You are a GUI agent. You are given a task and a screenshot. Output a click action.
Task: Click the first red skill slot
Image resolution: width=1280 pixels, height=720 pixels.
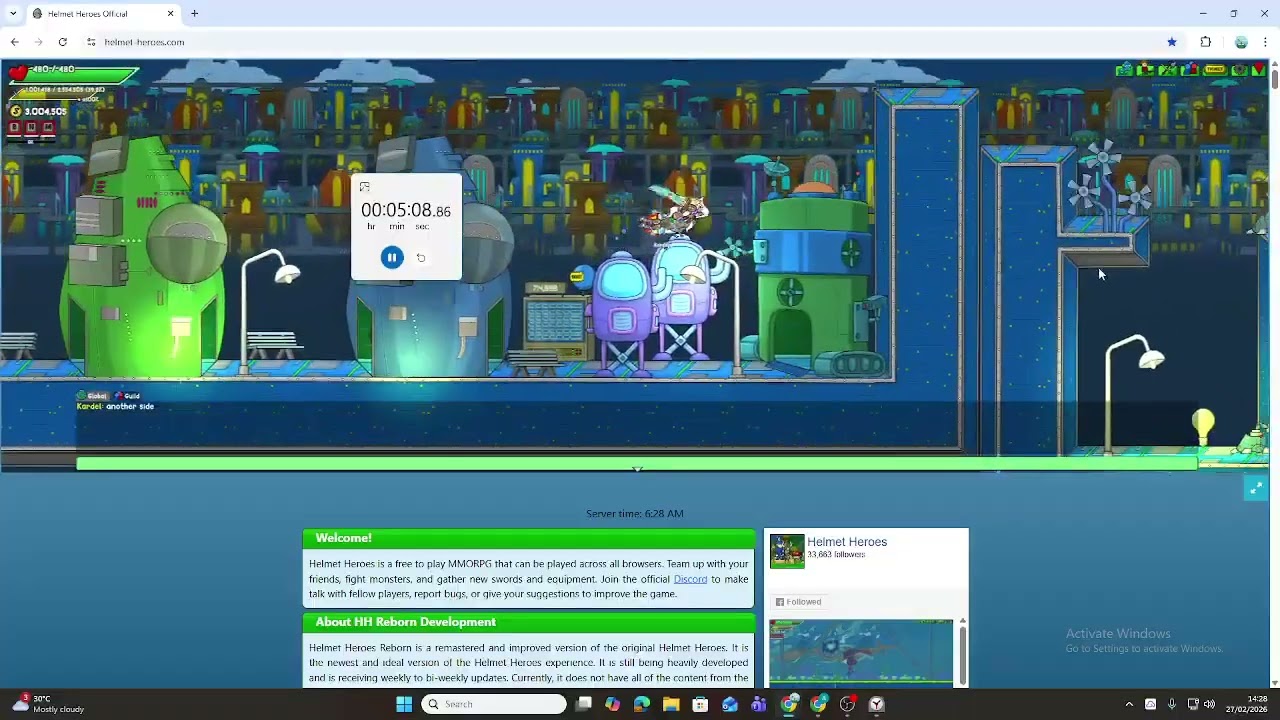[x=16, y=128]
